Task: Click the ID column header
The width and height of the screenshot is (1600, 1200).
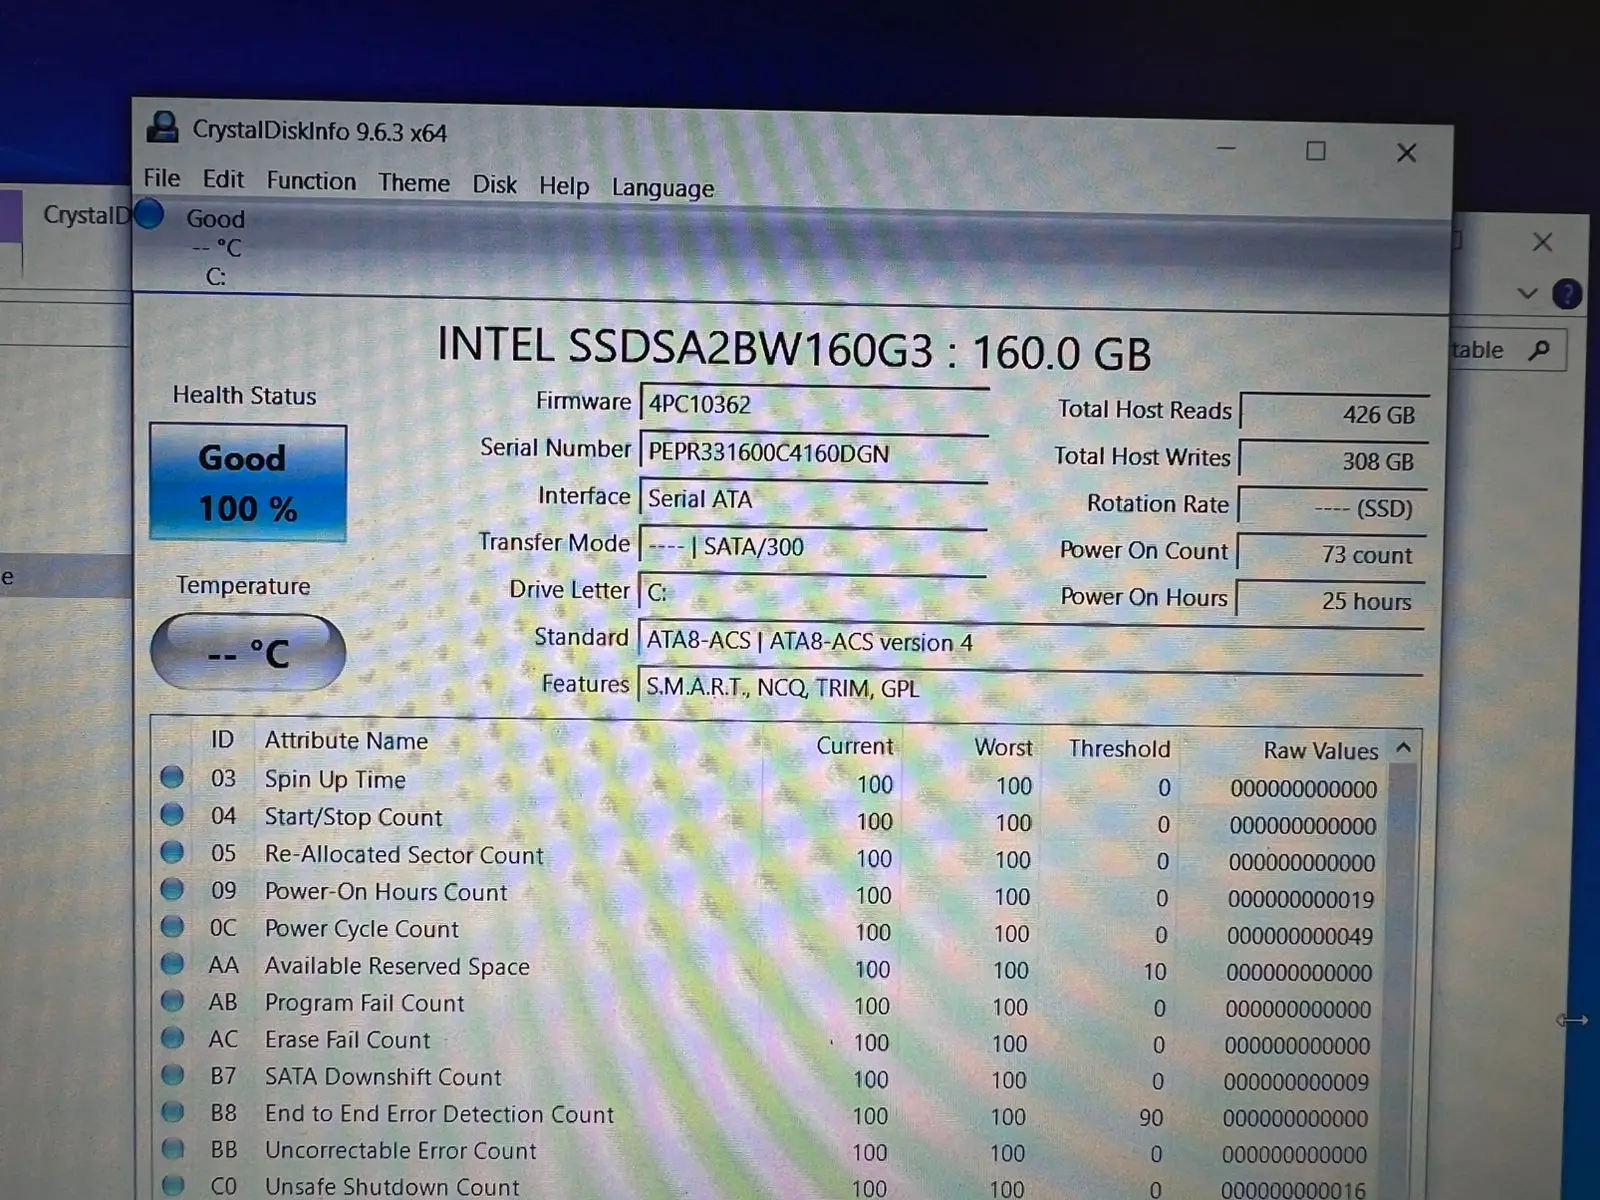Action: click(222, 740)
